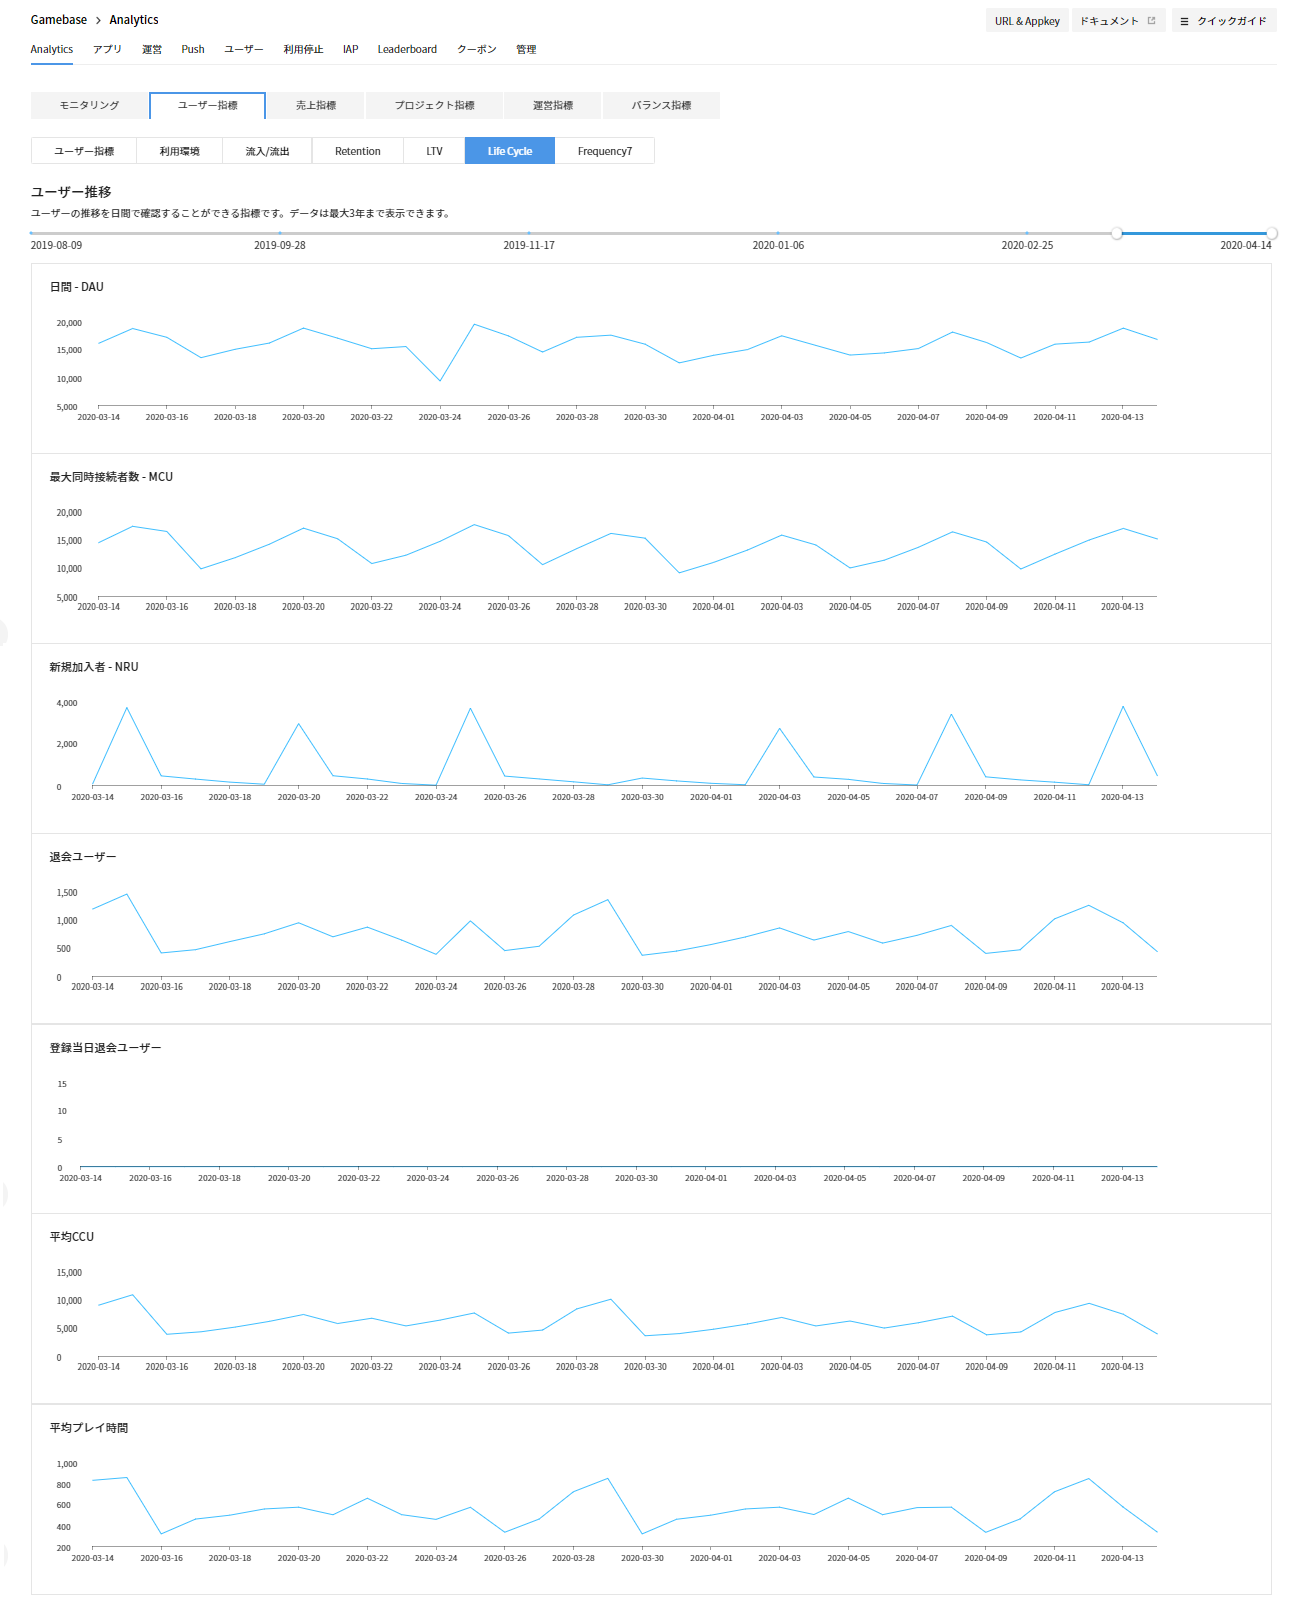1308x1601 pixels.
Task: Click the external link icon on ドキュメント
Action: point(1151,21)
